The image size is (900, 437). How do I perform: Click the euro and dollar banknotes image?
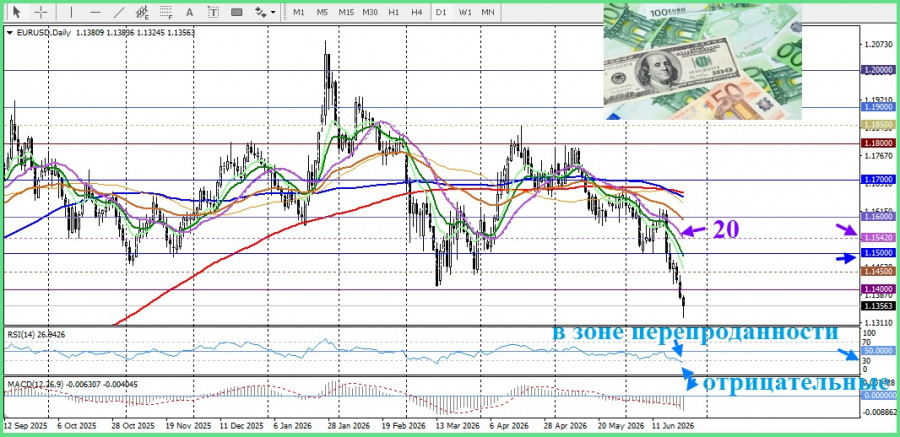point(703,61)
